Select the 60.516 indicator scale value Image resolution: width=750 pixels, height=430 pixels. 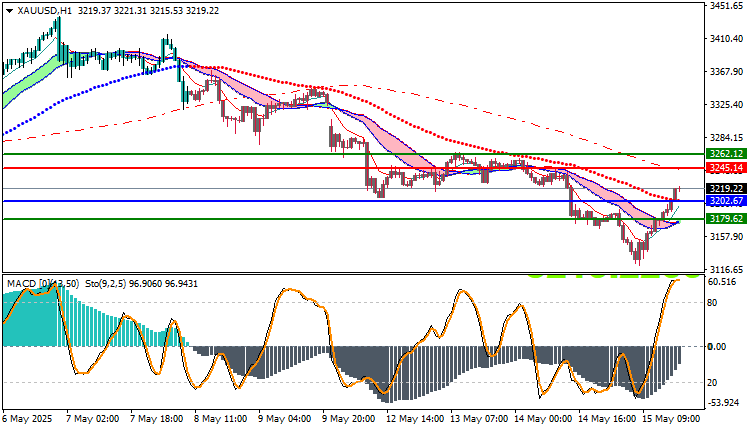click(722, 282)
